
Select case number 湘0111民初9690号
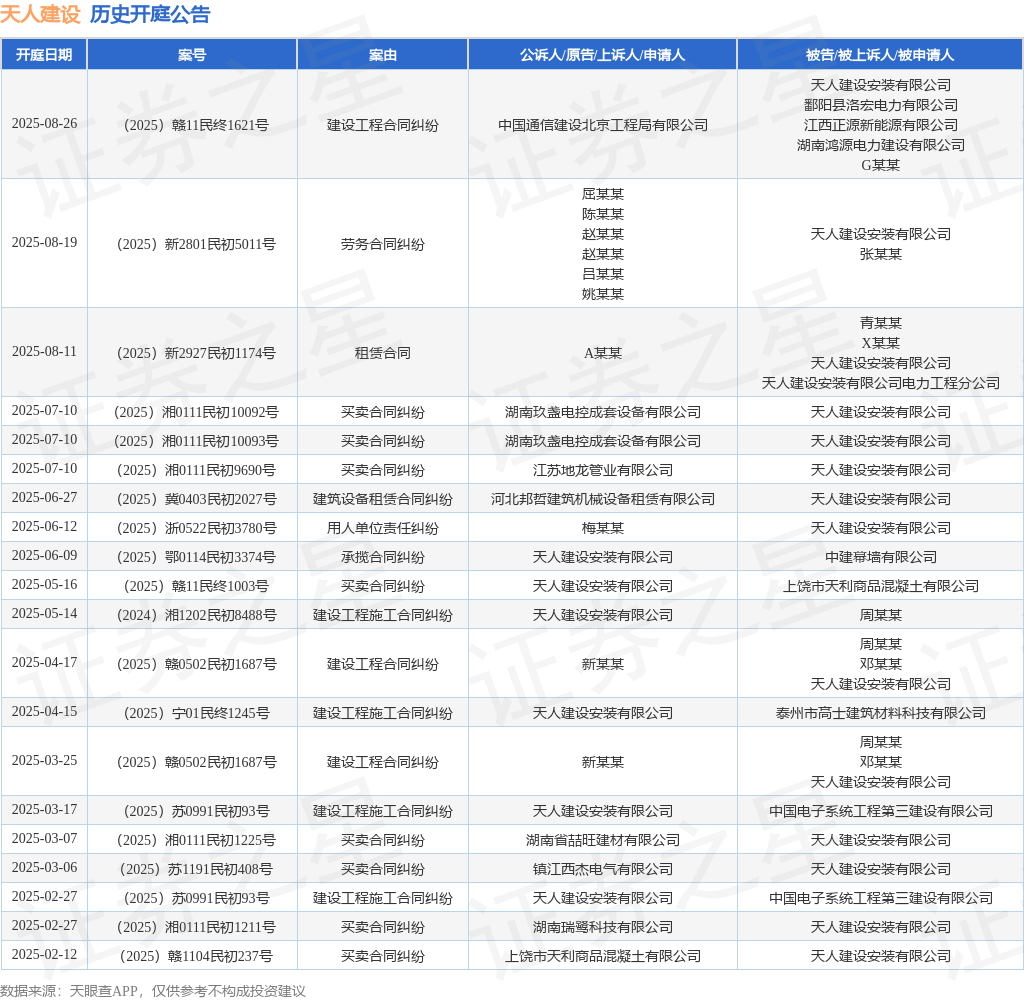pyautogui.click(x=196, y=470)
